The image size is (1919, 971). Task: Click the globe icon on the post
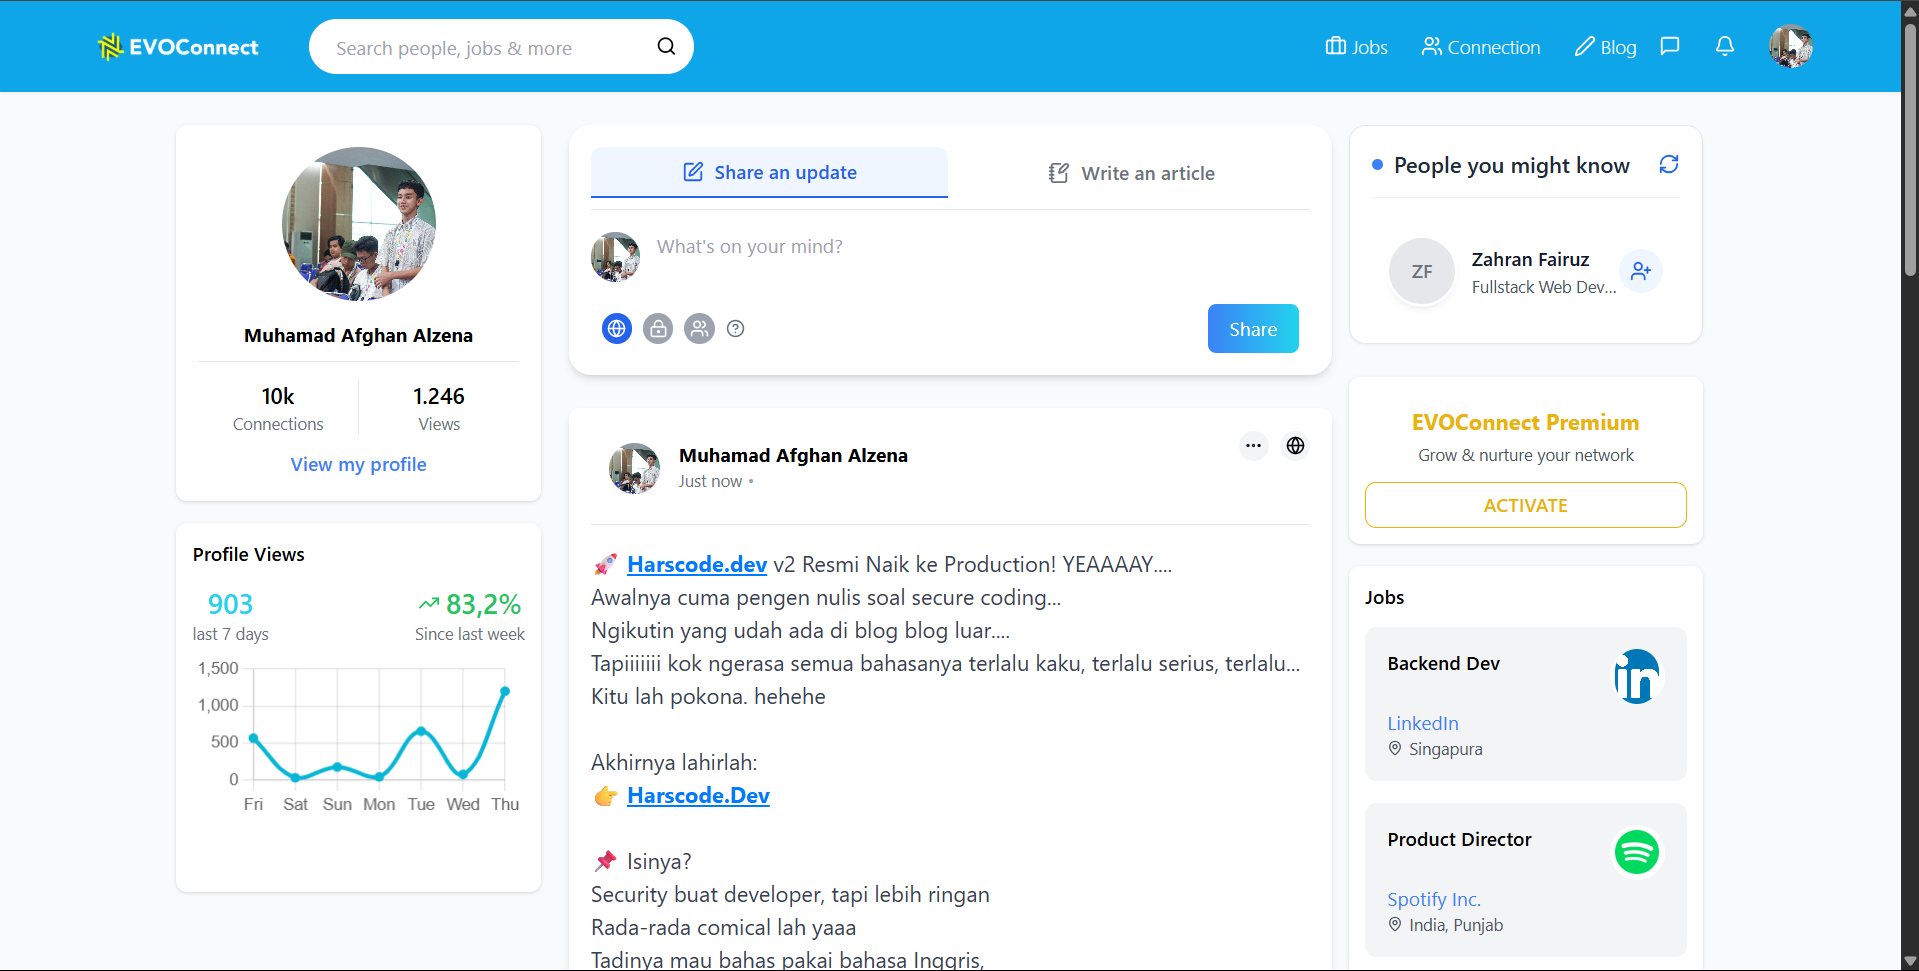tap(1295, 446)
